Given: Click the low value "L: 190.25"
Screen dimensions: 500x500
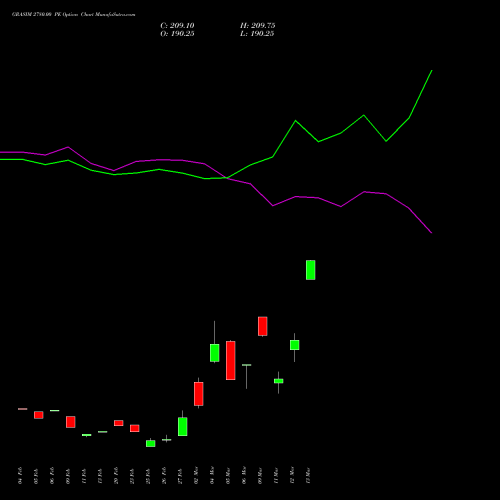Looking at the screenshot, I should [x=257, y=34].
